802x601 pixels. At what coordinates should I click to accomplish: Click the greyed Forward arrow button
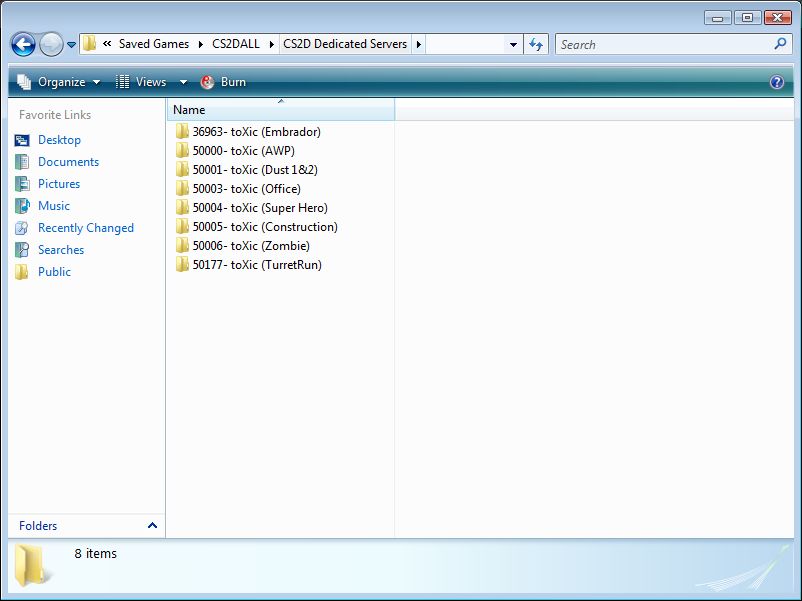coord(51,44)
